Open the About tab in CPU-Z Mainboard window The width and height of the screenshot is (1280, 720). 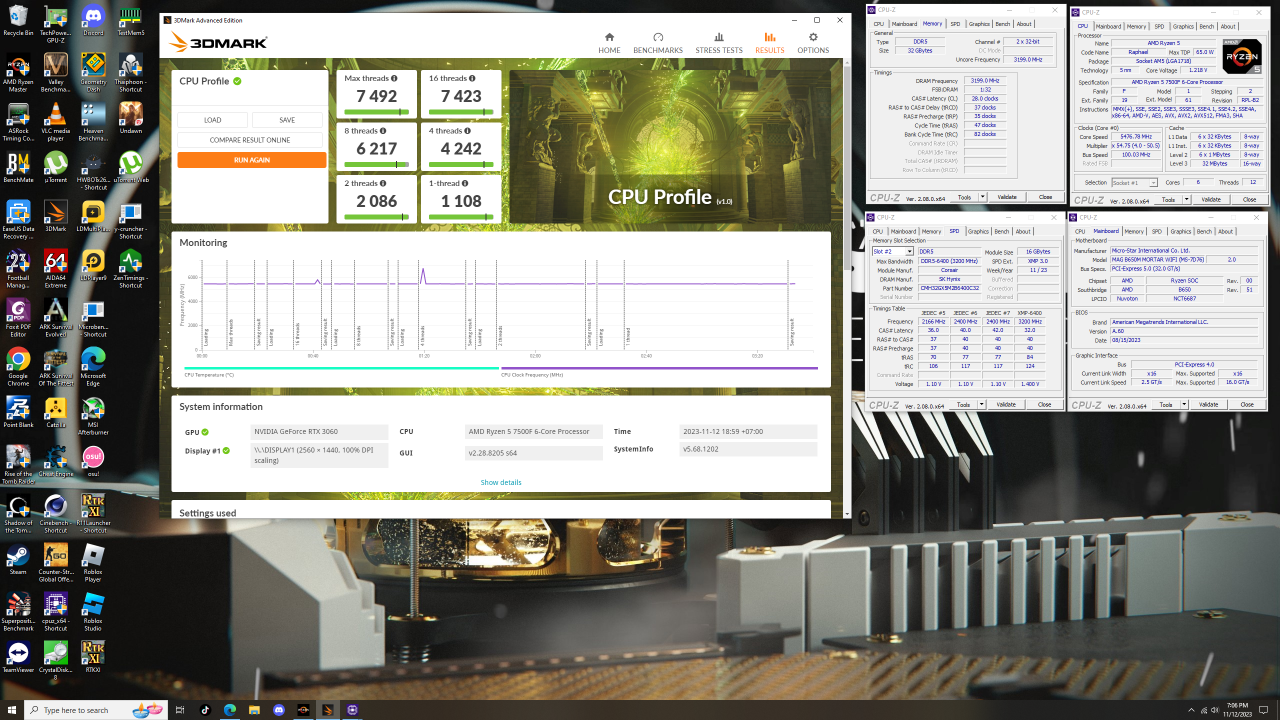[1228, 231]
